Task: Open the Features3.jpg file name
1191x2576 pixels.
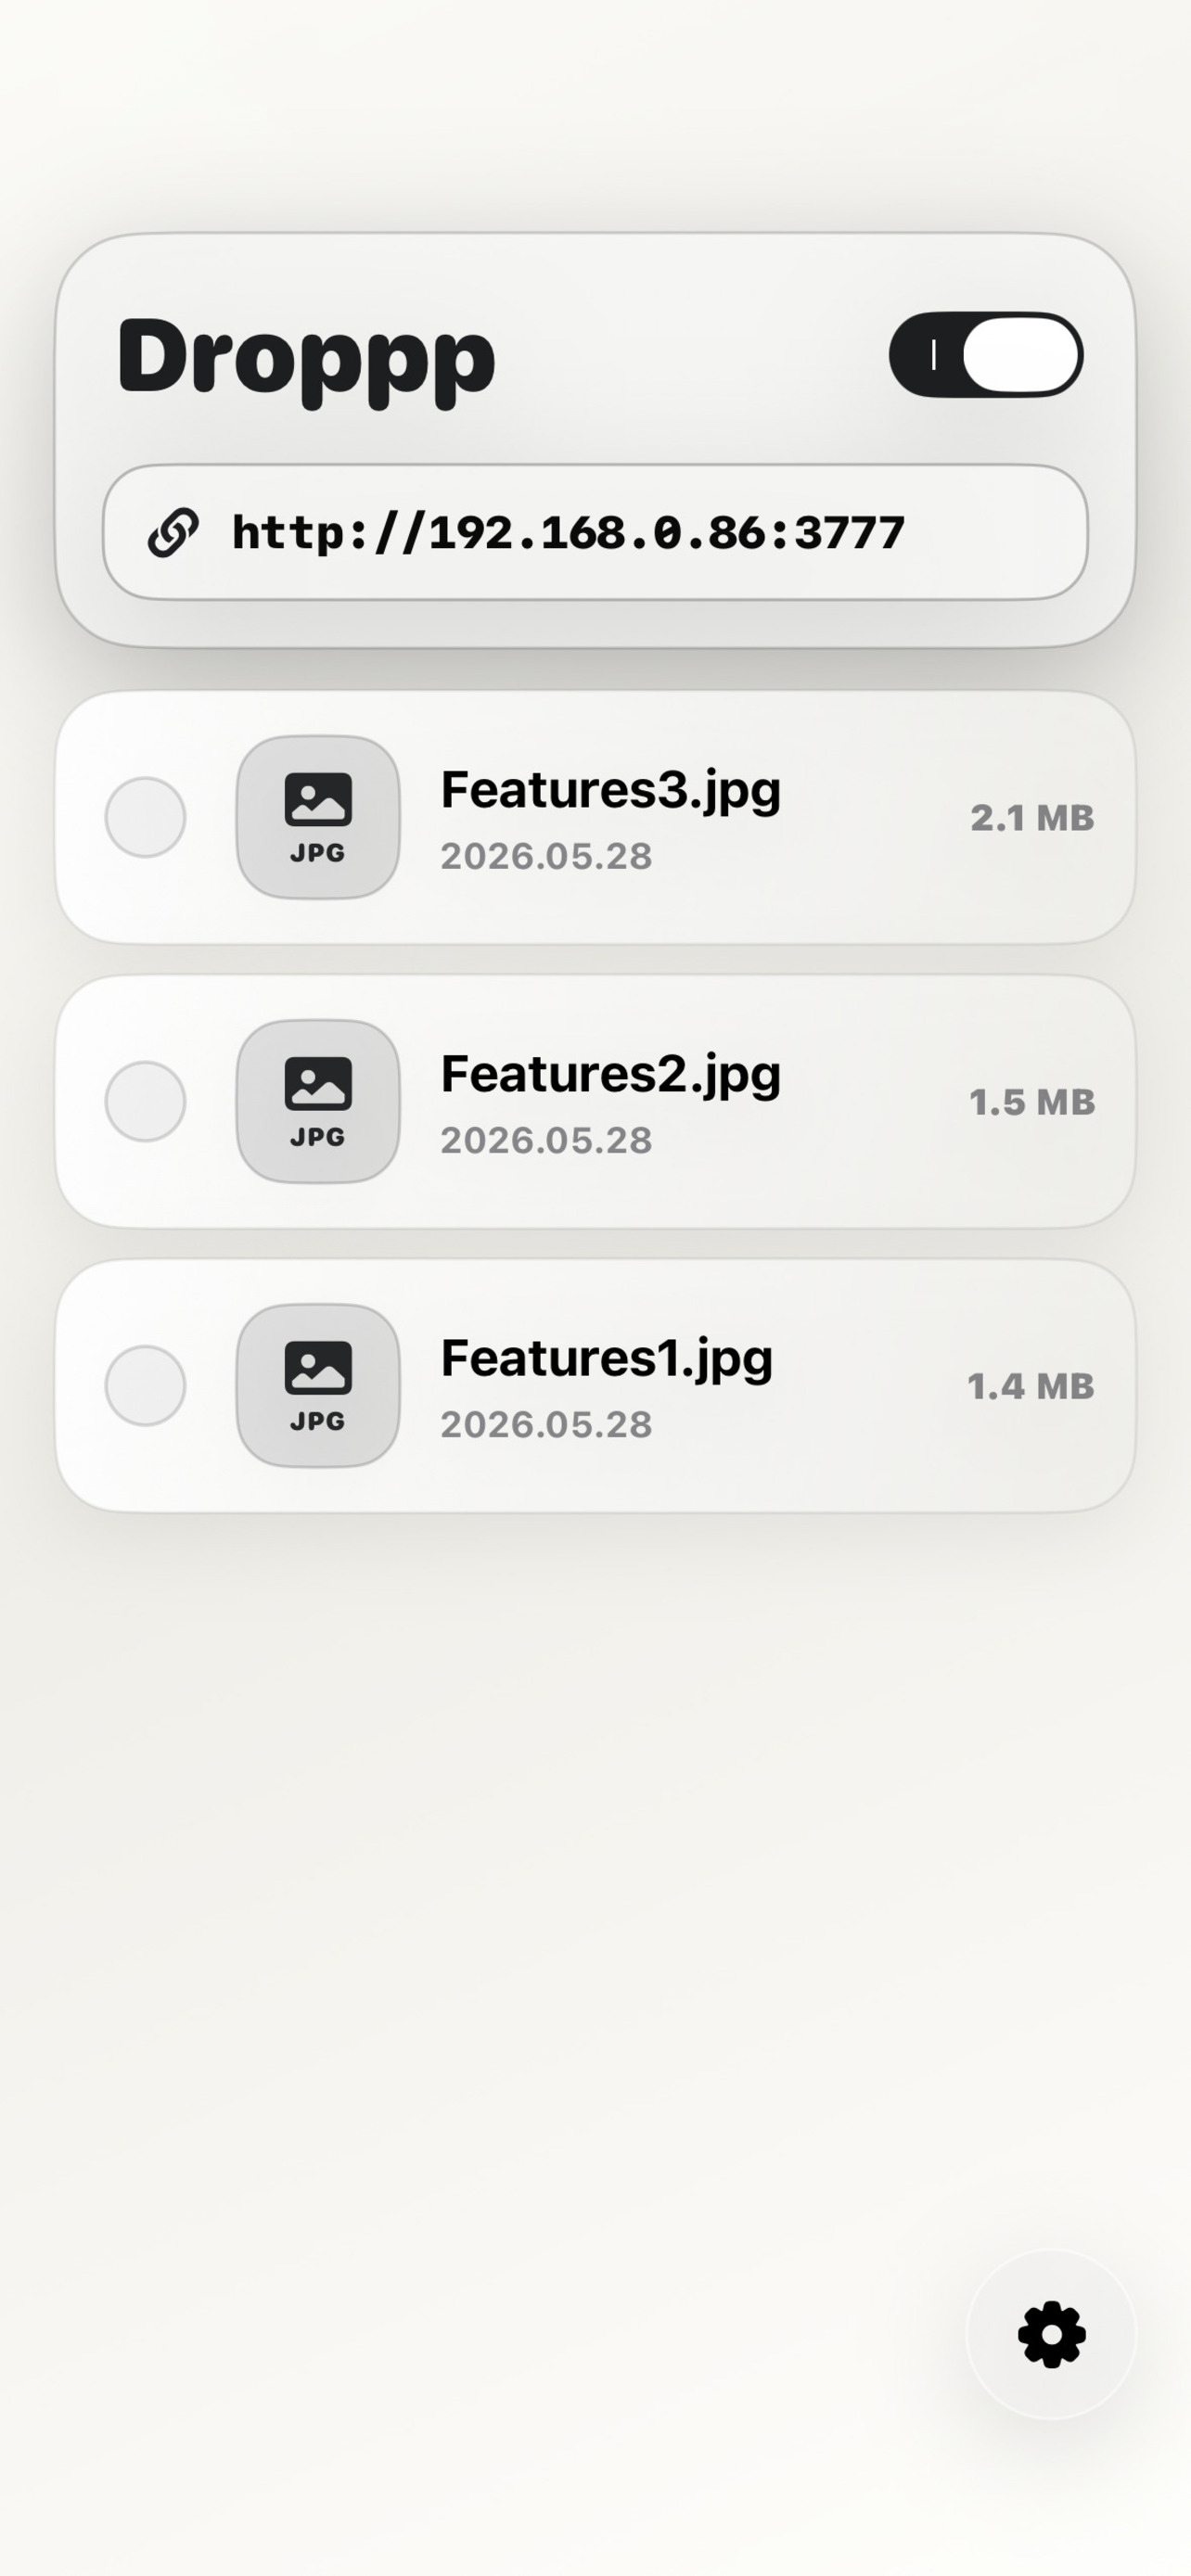Action: coord(610,790)
